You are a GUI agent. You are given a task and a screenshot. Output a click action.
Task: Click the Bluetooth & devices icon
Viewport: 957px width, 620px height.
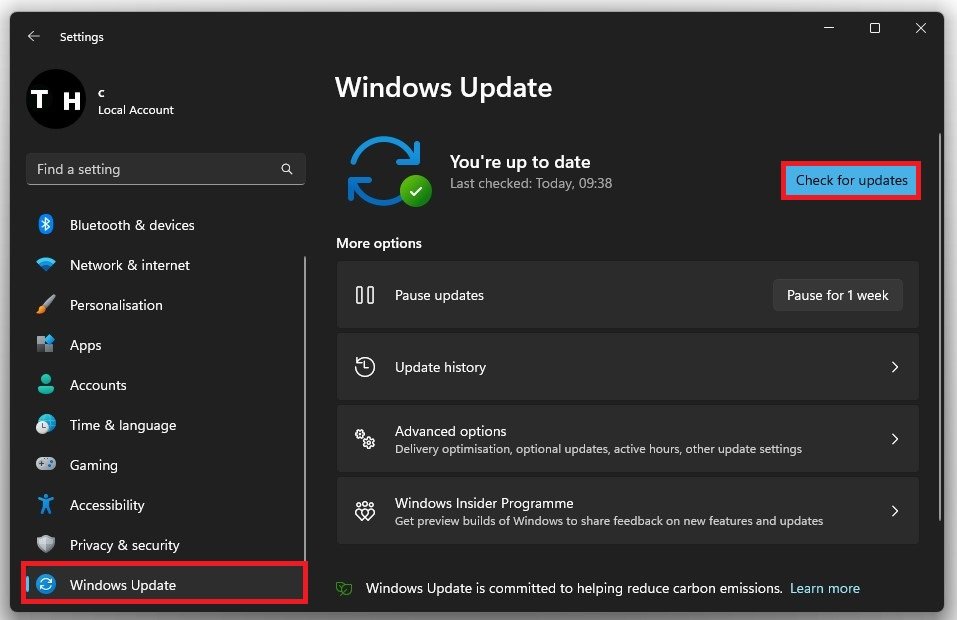coord(46,225)
